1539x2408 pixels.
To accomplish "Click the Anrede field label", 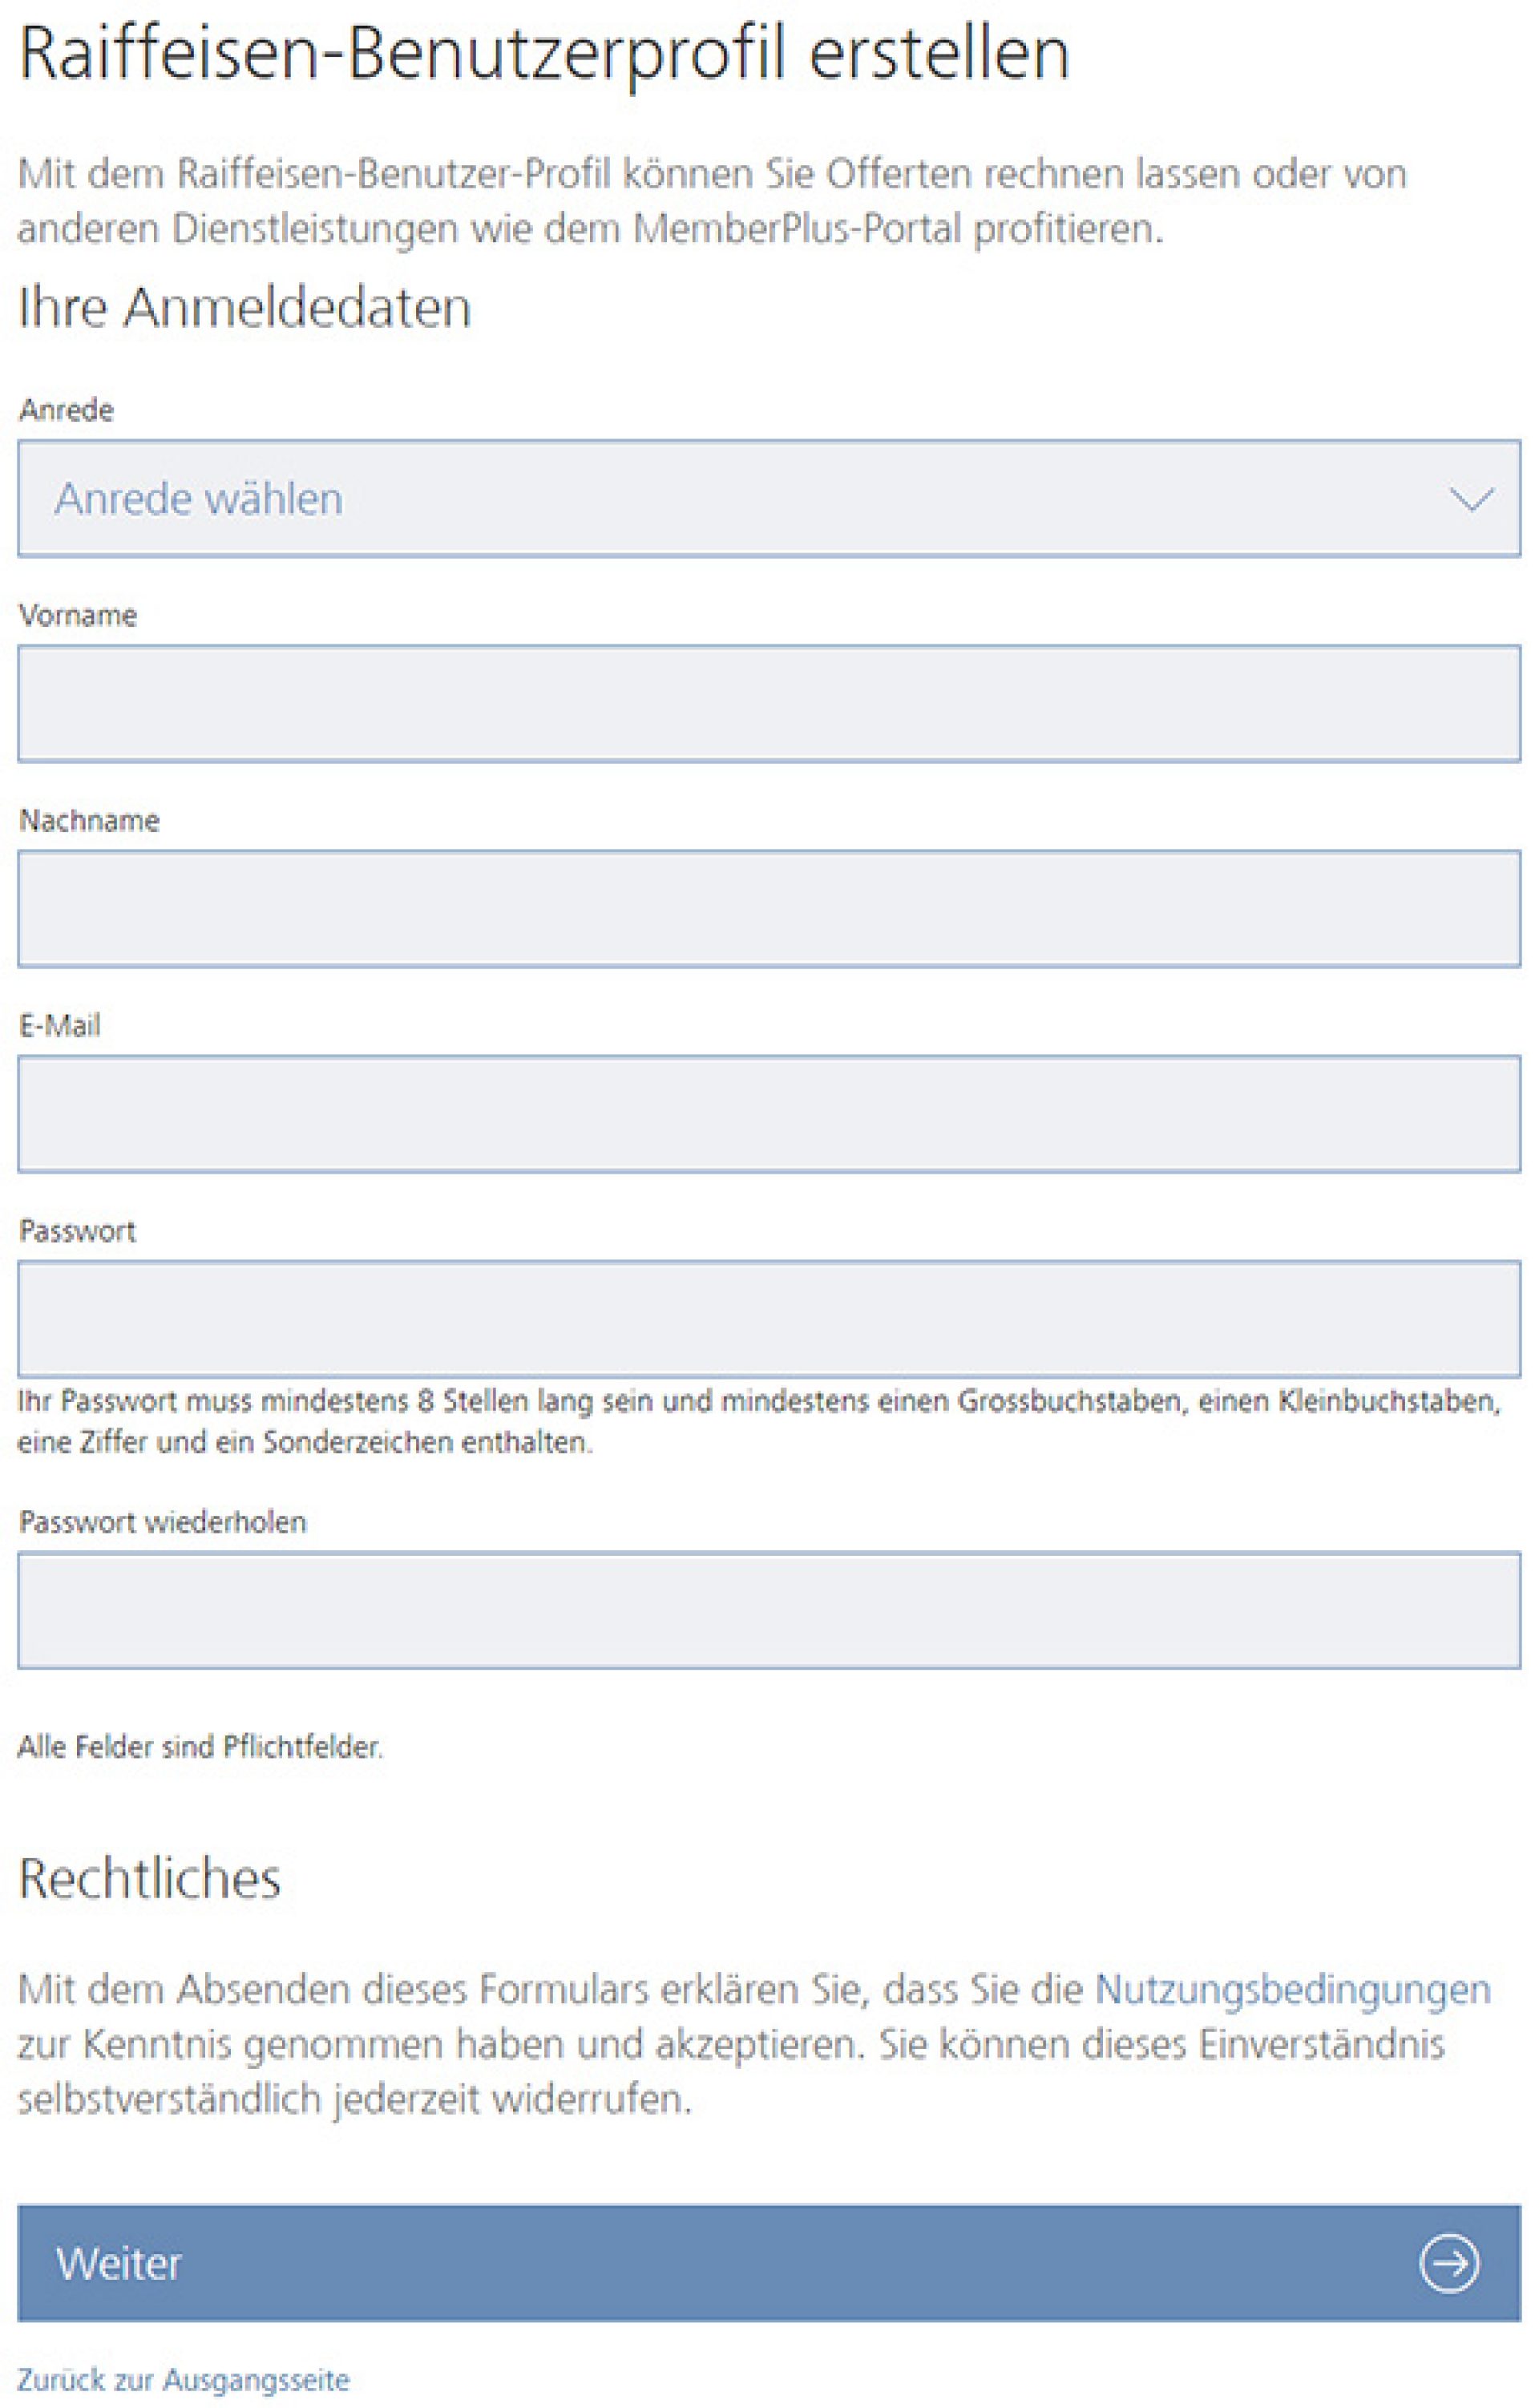I will click(x=66, y=410).
